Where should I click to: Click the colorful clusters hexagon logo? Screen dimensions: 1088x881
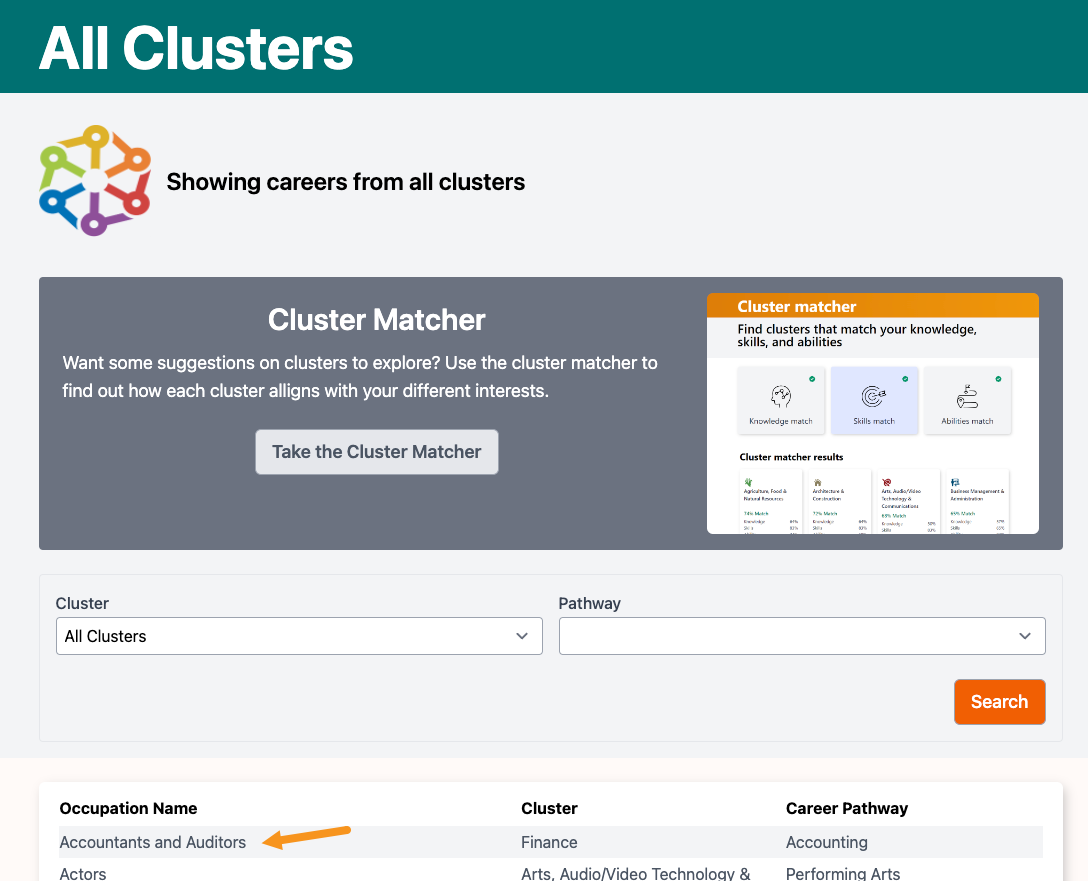click(95, 180)
